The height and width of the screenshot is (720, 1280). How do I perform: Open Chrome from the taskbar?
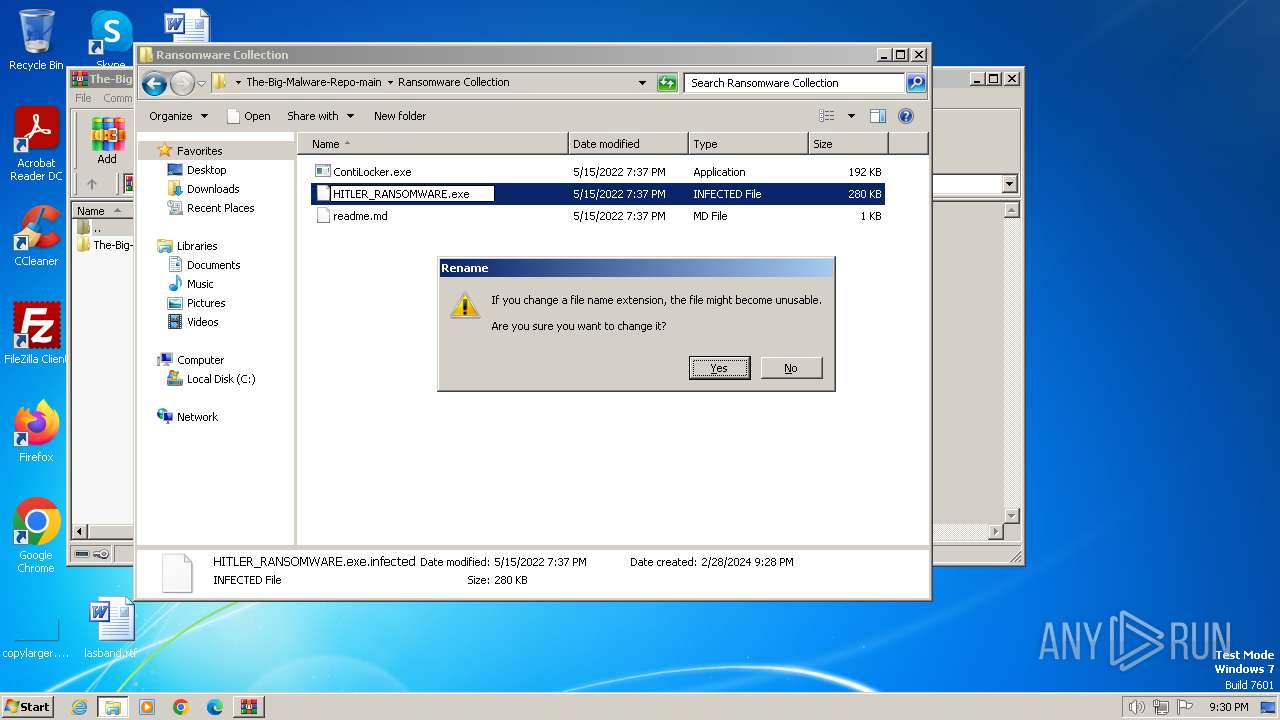tap(181, 707)
